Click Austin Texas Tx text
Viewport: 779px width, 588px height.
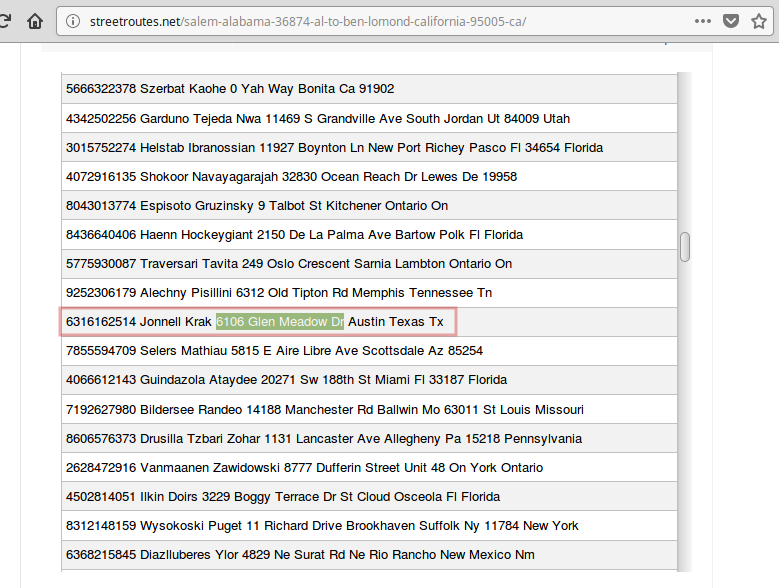[396, 322]
